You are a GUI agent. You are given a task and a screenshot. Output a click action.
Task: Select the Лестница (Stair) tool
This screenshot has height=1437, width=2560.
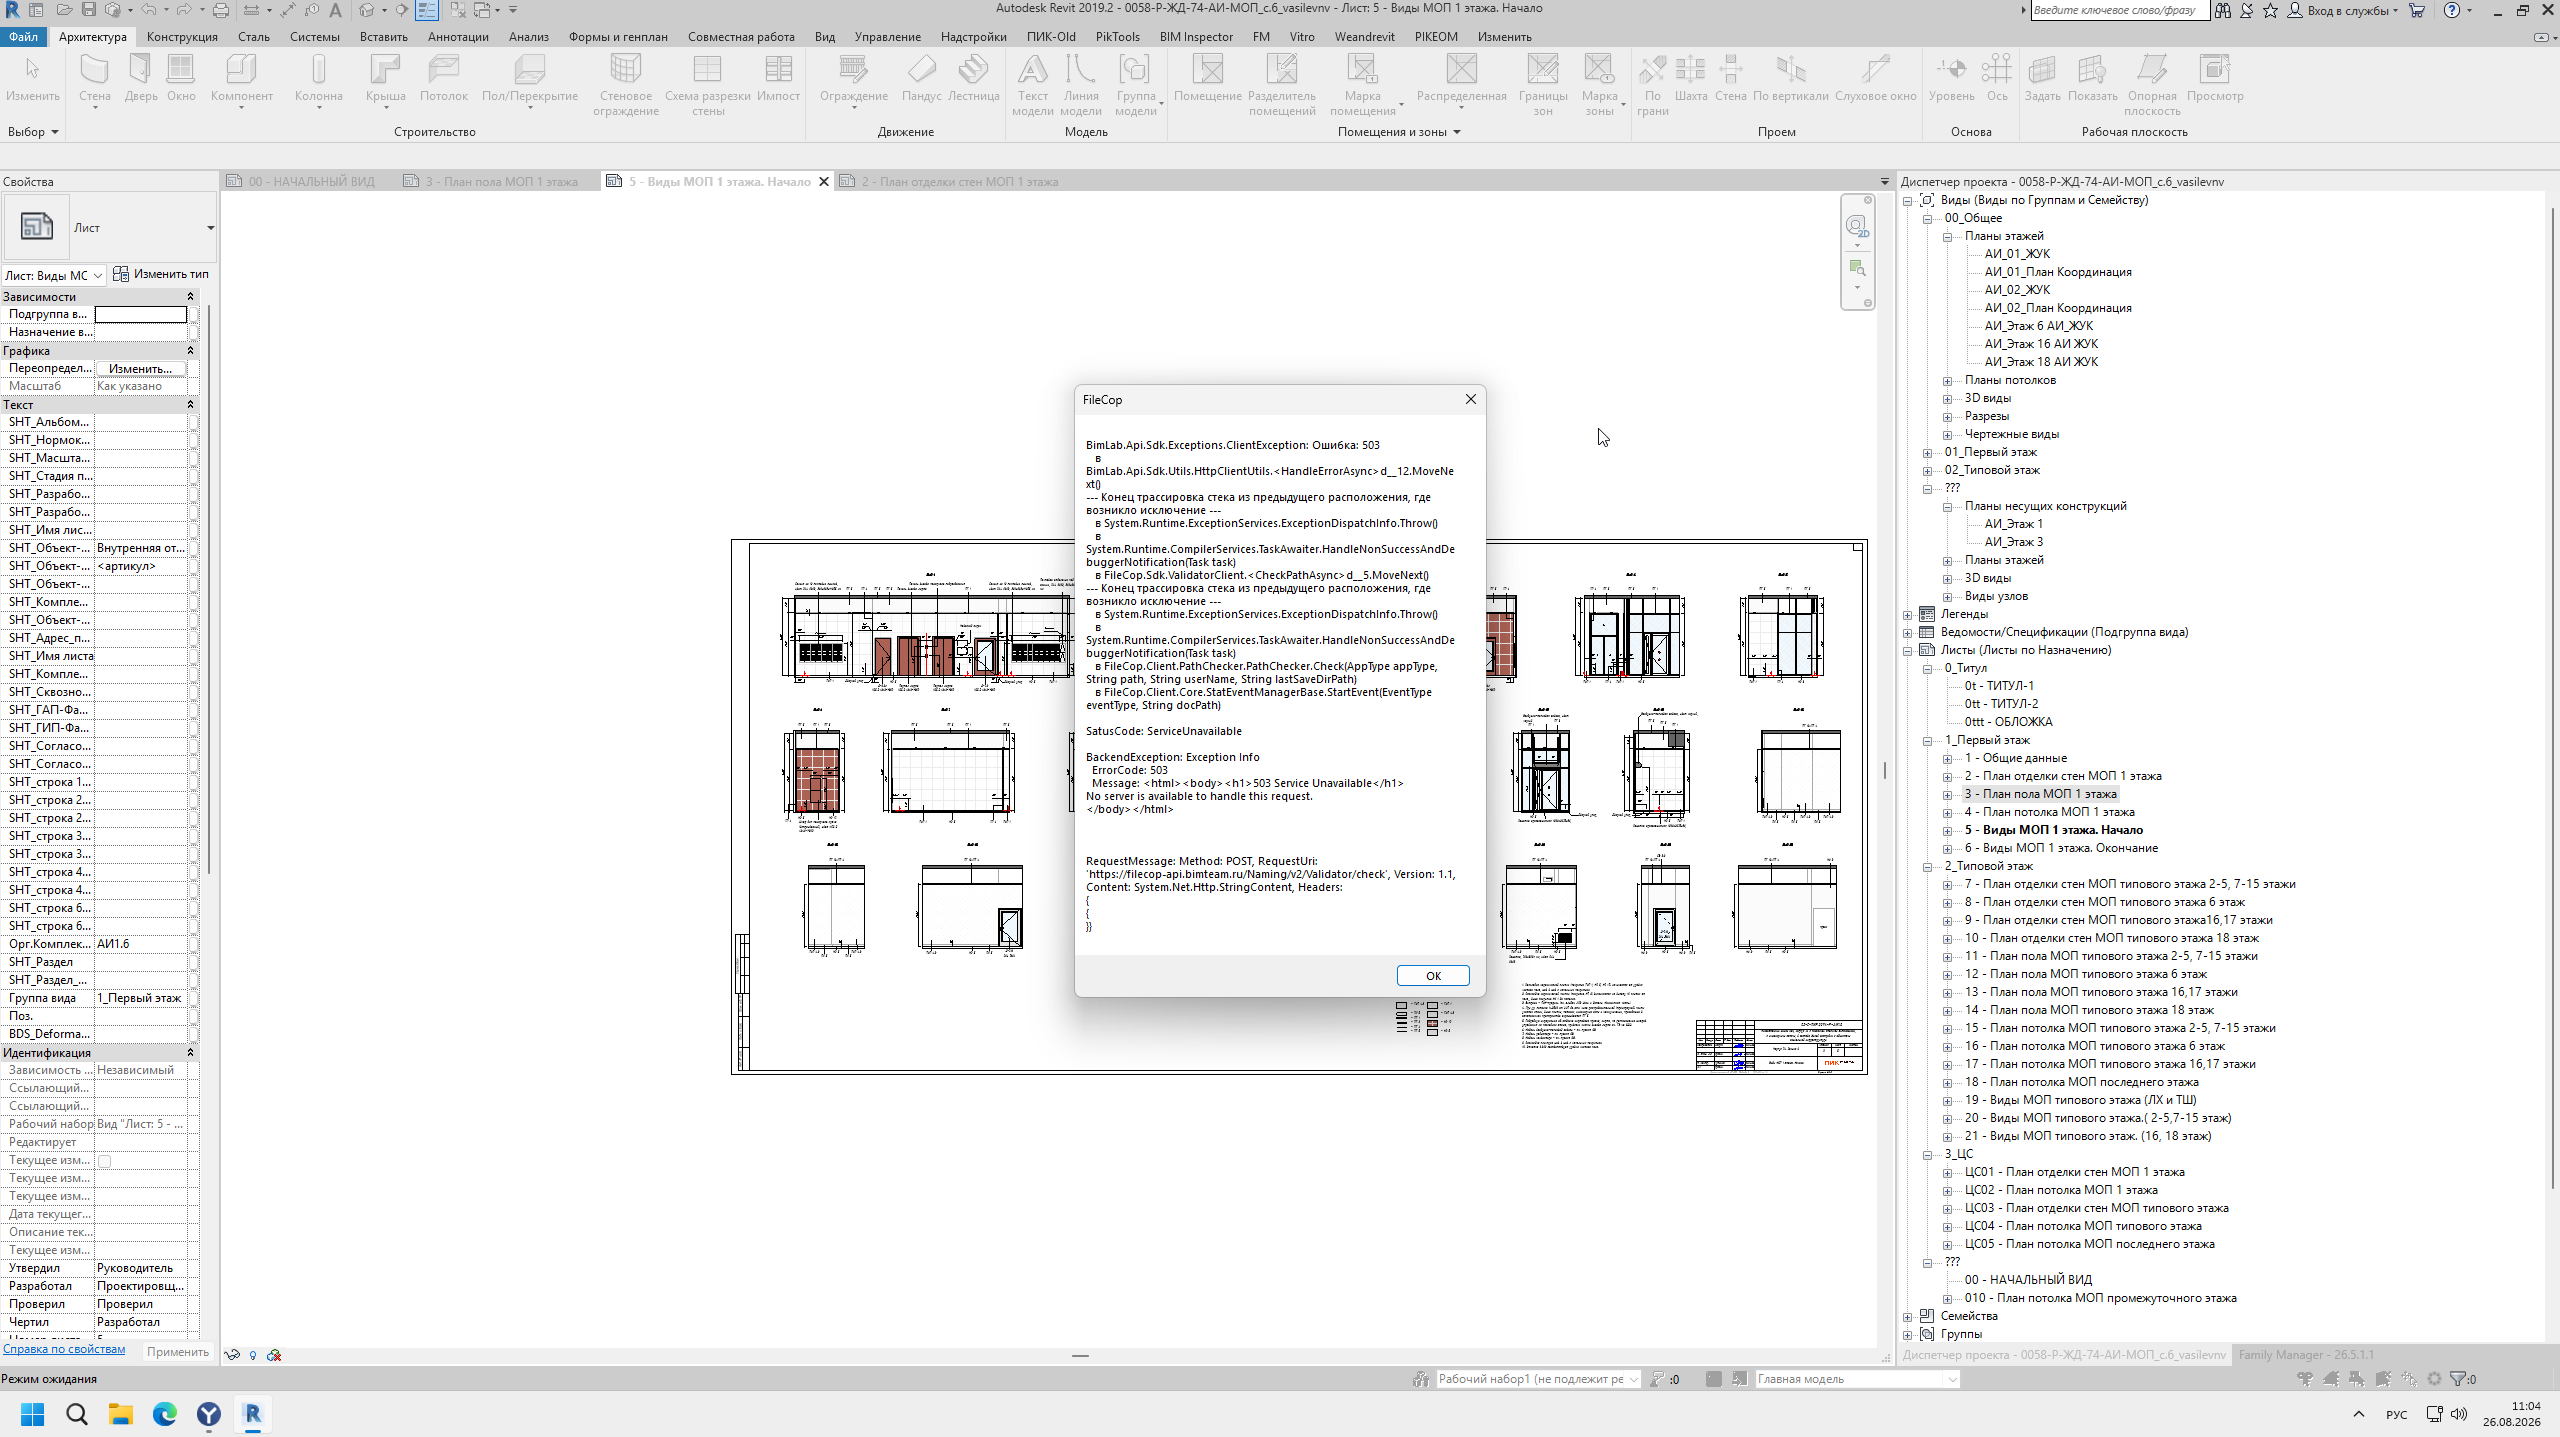coord(973,79)
